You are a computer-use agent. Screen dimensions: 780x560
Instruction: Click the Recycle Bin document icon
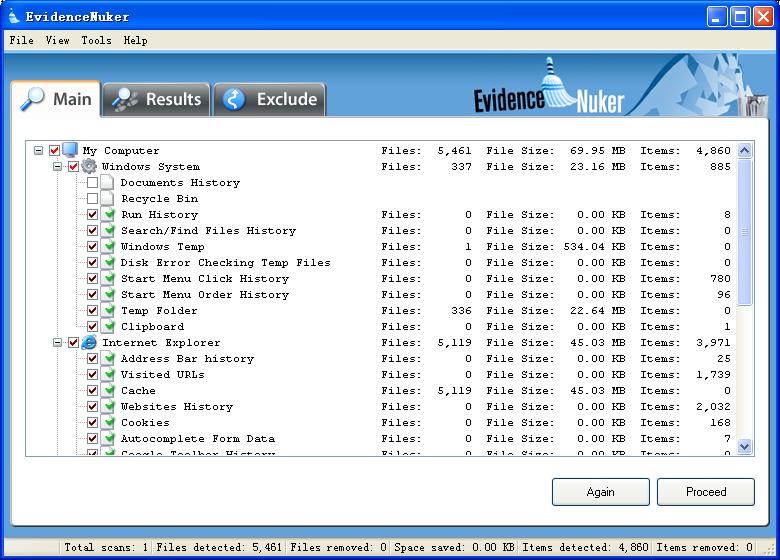(x=108, y=199)
